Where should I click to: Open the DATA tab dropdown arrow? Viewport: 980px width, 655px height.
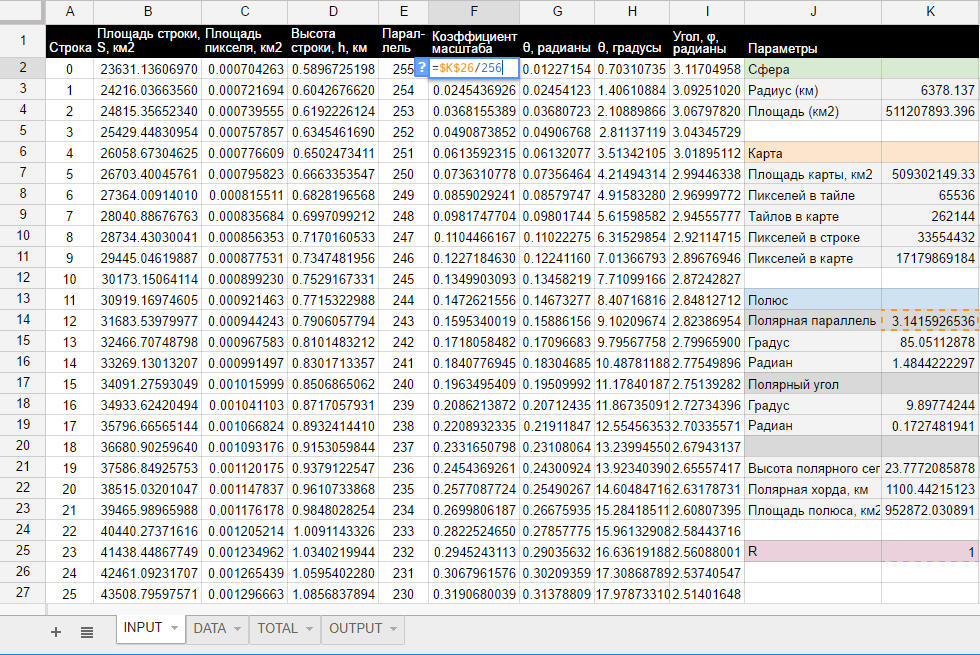pyautogui.click(x=237, y=629)
